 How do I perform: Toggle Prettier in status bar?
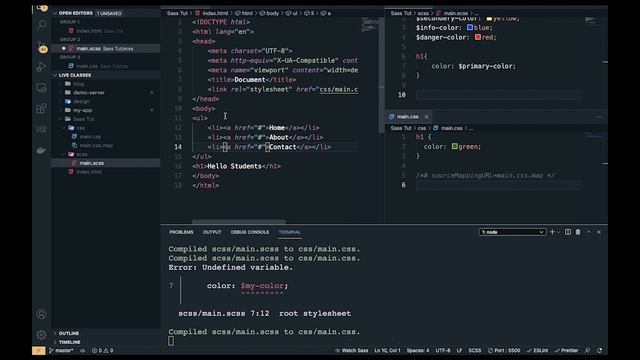(x=567, y=350)
